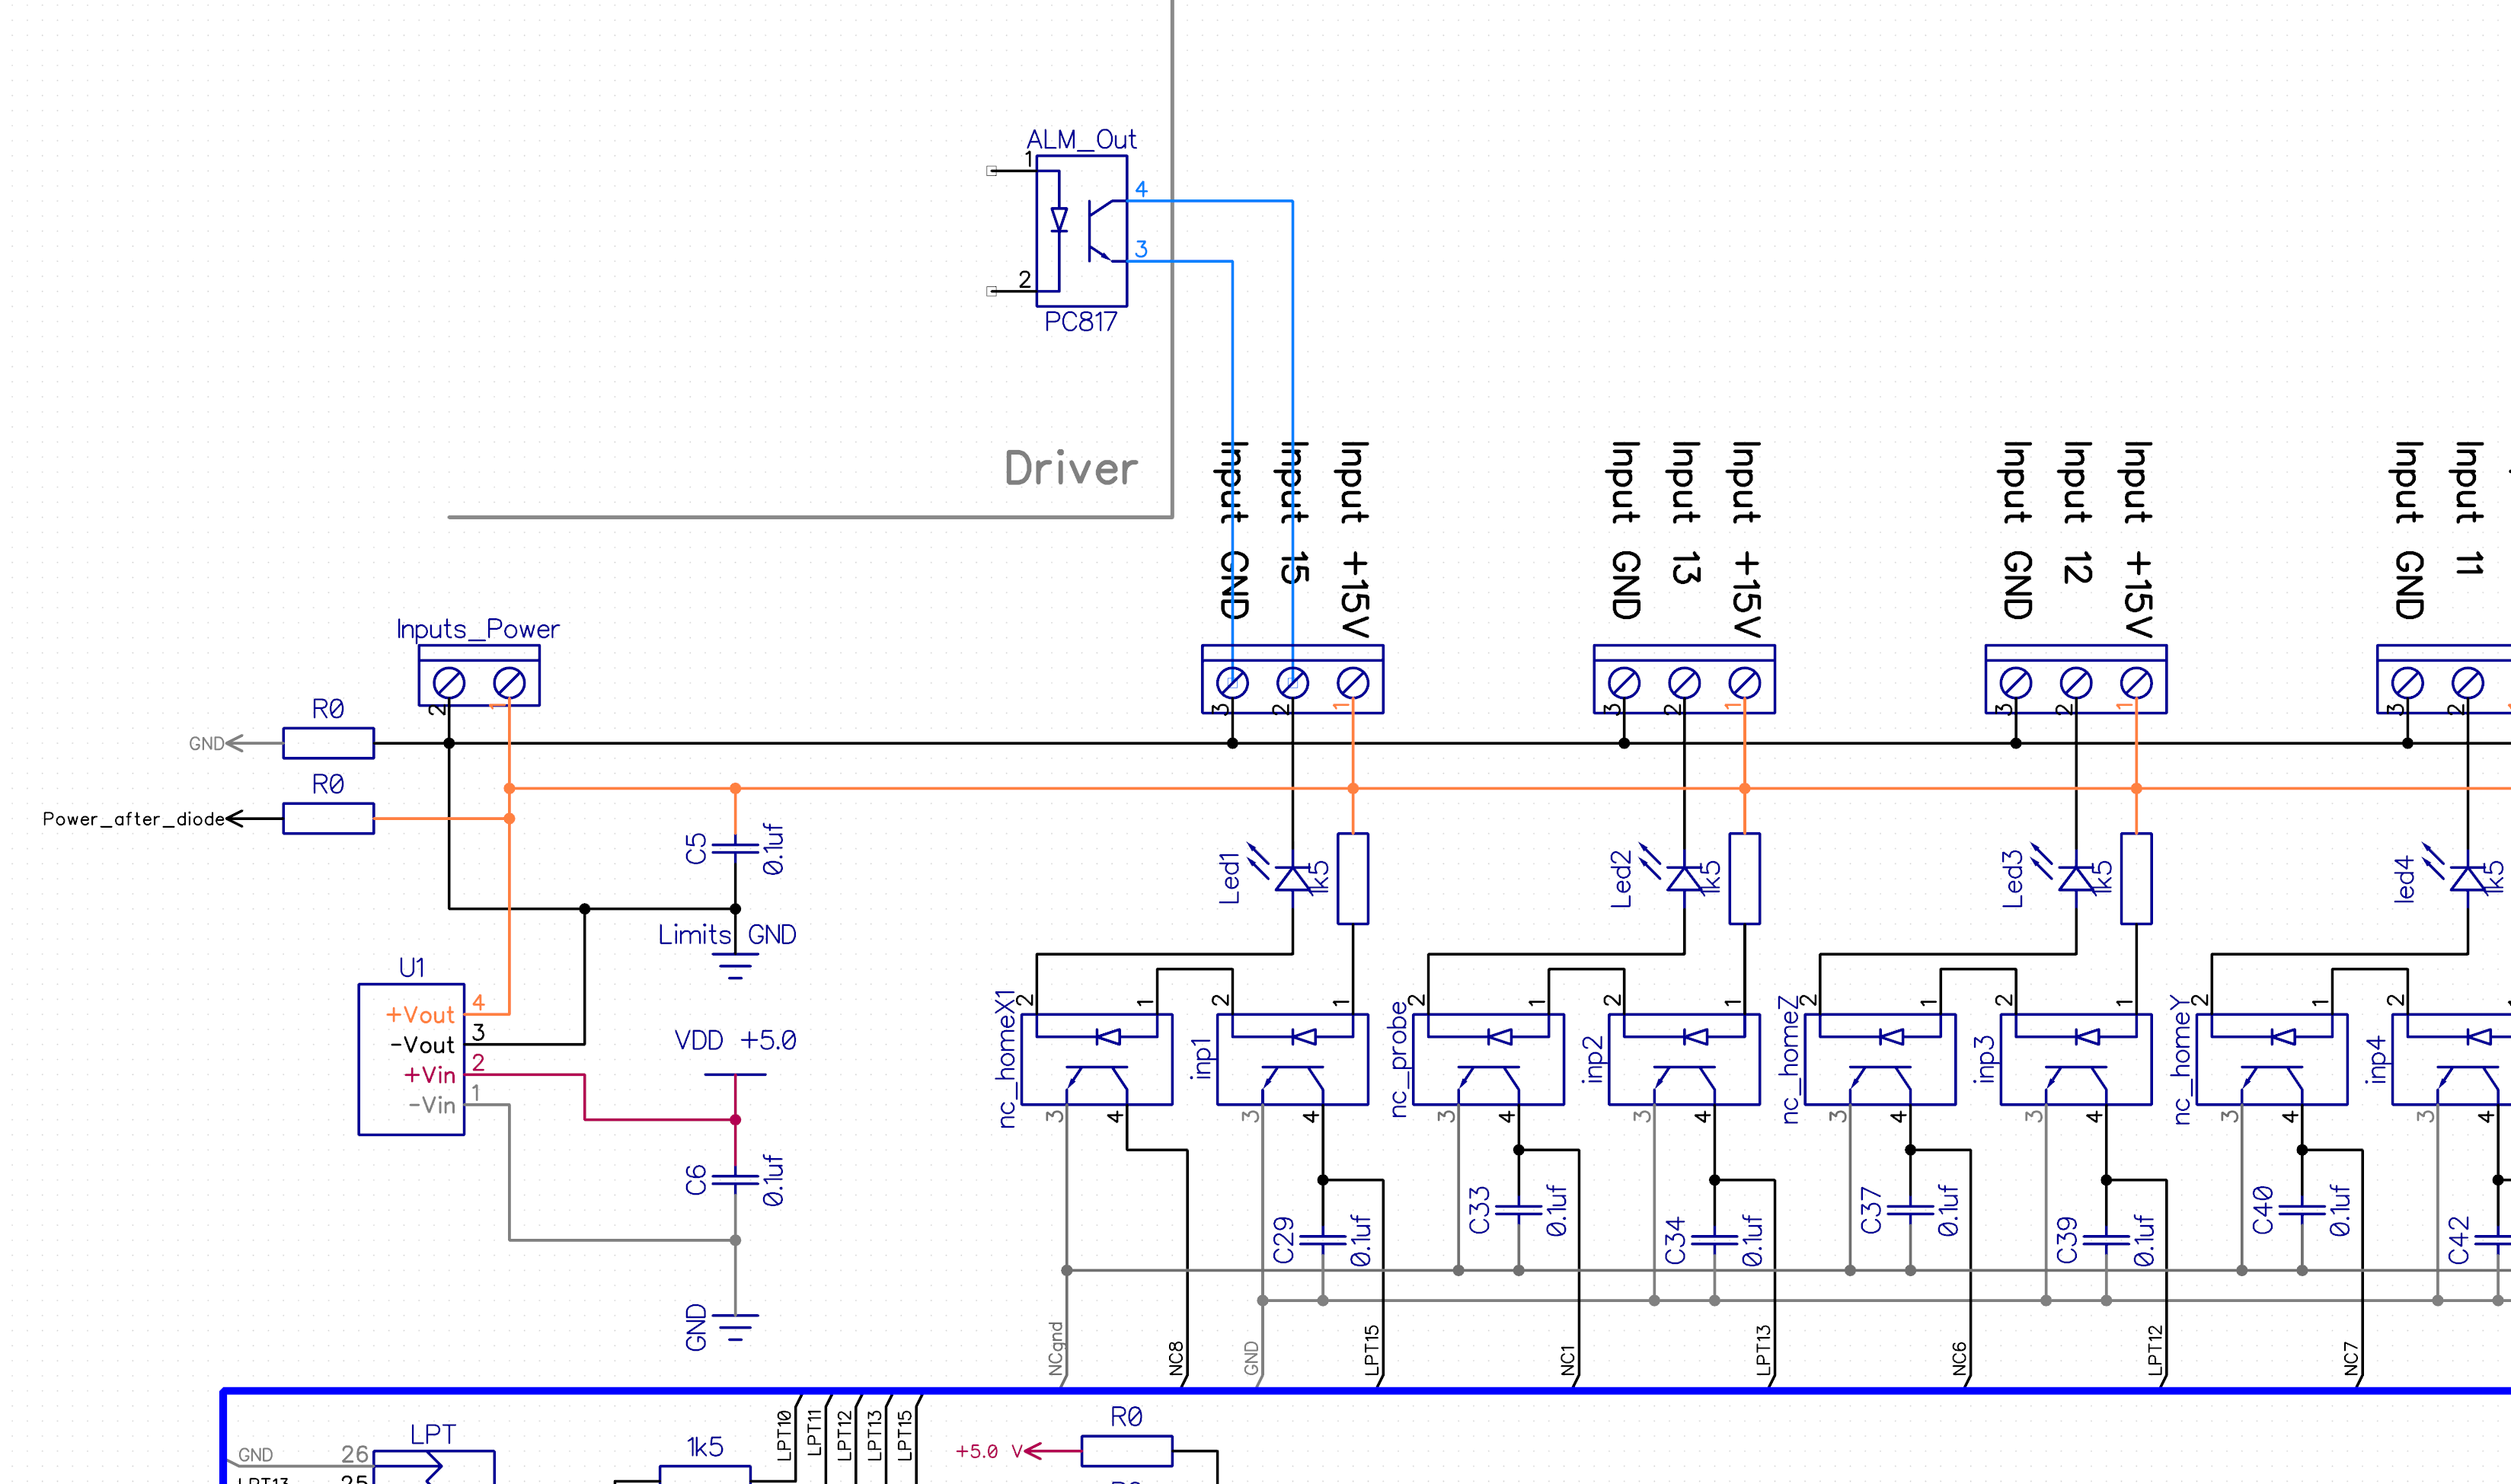The width and height of the screenshot is (2511, 1484).
Task: Click the C6 capacitor symbol
Action: (x=735, y=1179)
